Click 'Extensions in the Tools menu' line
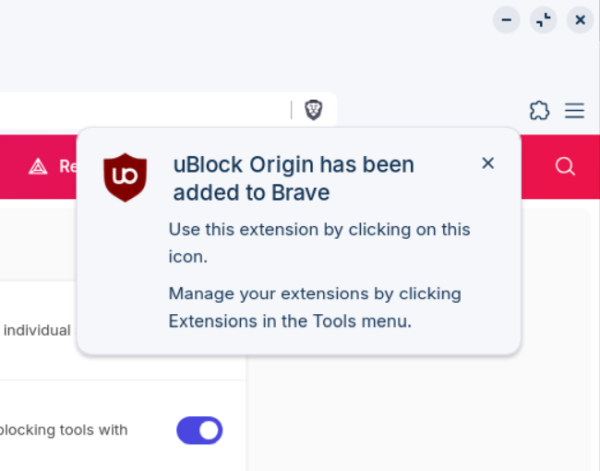Screen dimensions: 600x471 [290, 321]
